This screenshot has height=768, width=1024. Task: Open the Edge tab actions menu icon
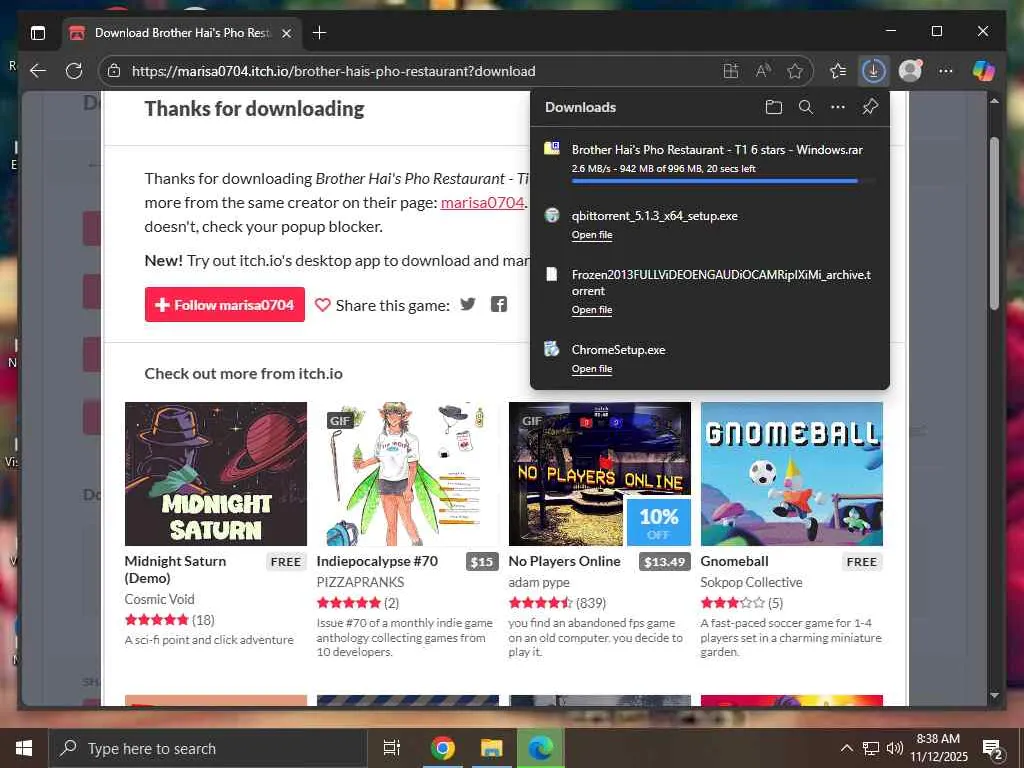[38, 33]
